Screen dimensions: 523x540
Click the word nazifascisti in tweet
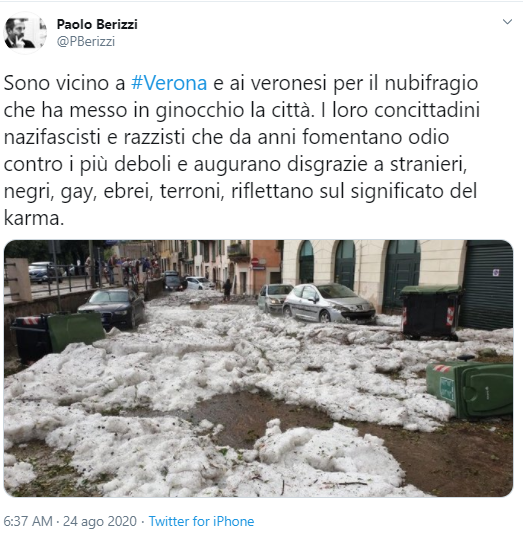coord(52,137)
